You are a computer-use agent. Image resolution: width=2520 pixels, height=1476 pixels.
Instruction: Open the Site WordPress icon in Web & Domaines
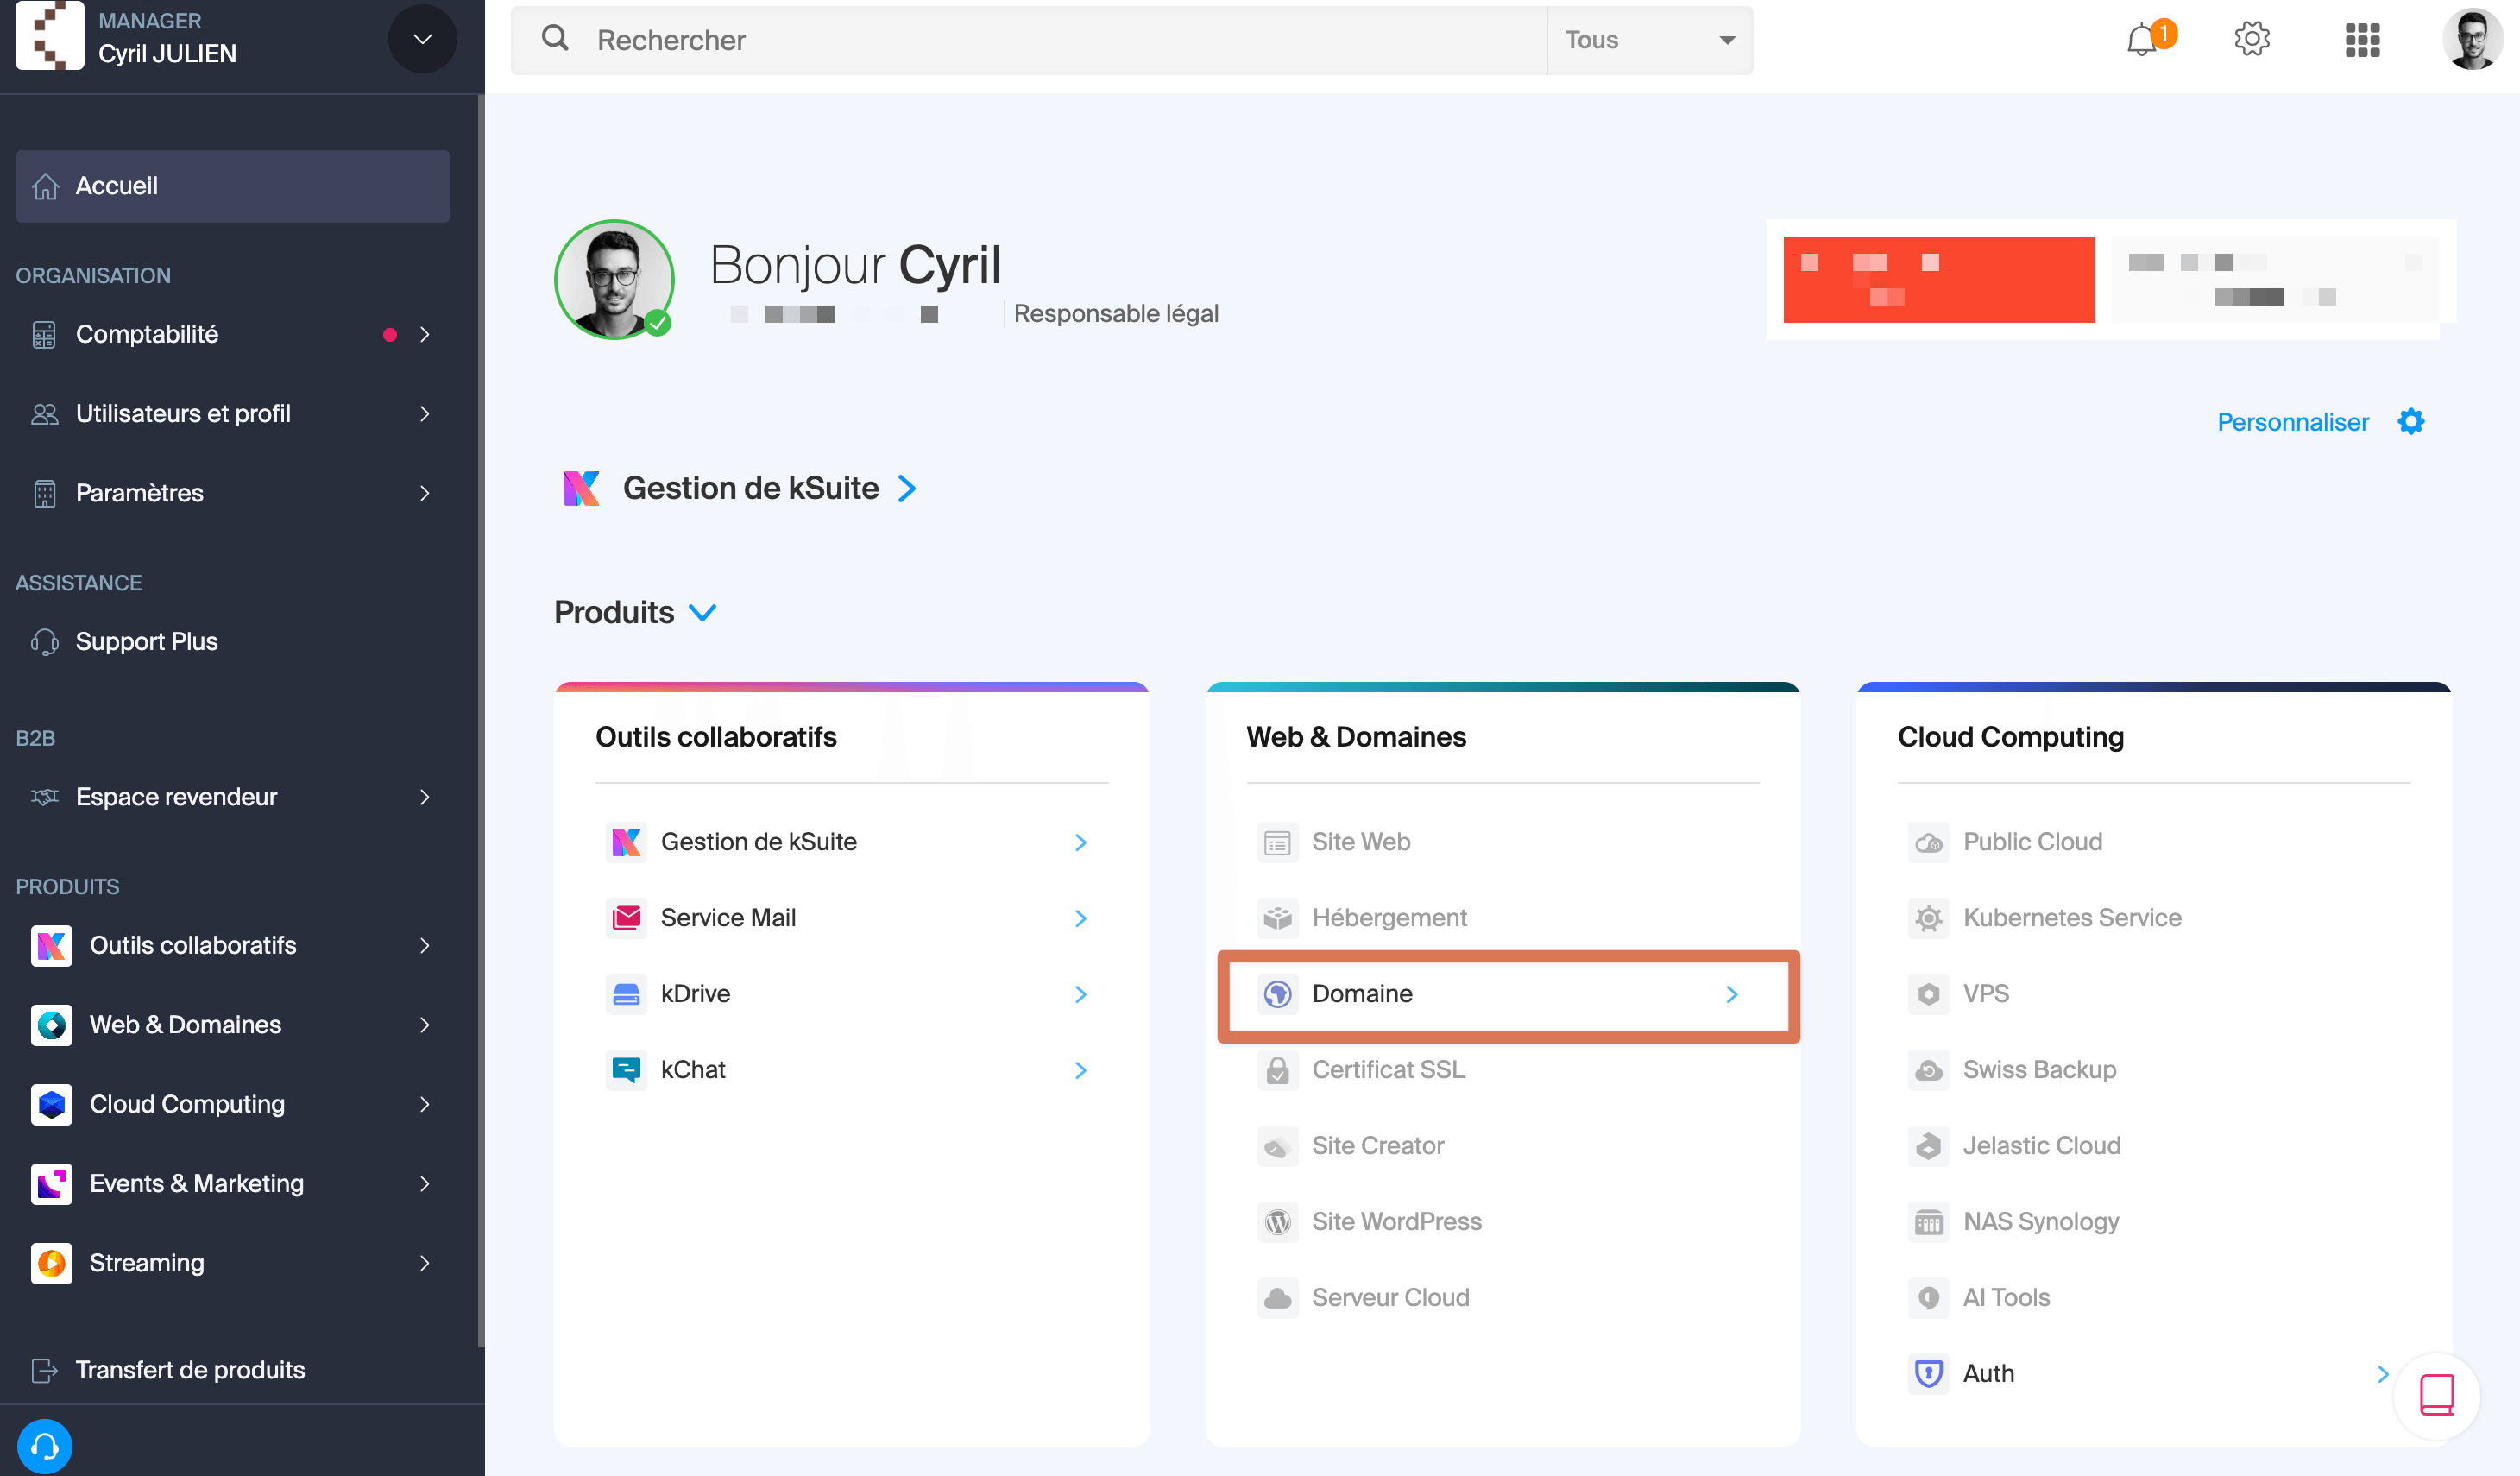(1277, 1221)
